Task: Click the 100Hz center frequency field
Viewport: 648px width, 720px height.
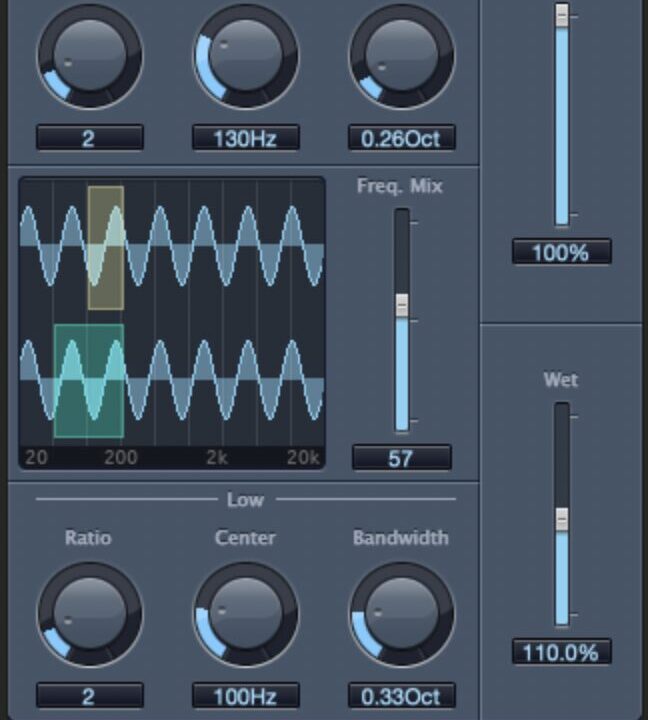Action: coord(246,696)
